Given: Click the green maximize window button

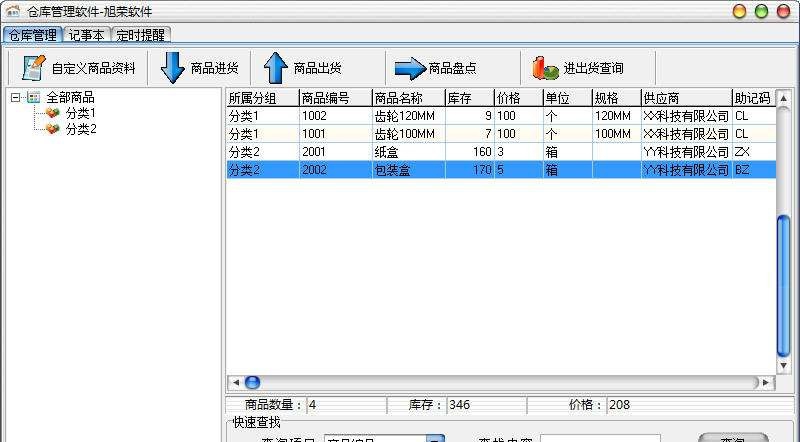Looking at the screenshot, I should (x=761, y=11).
